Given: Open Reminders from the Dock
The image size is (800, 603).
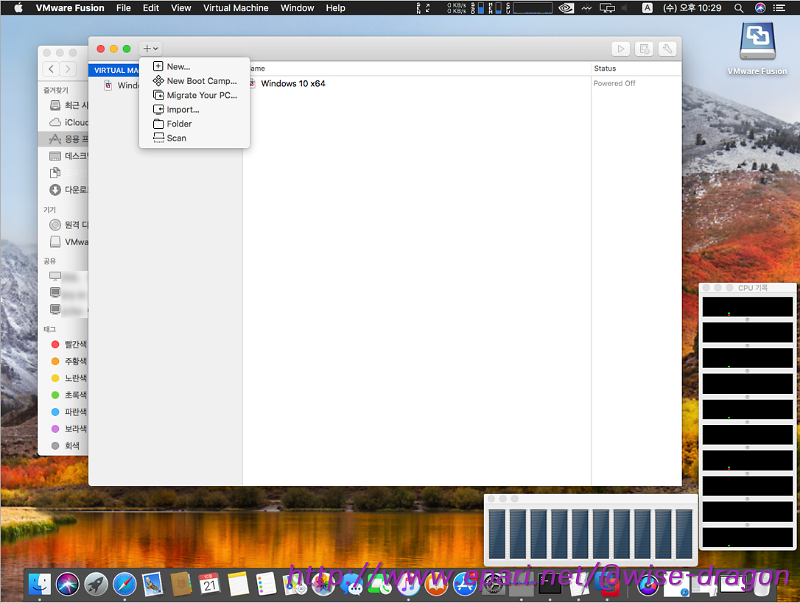Looking at the screenshot, I should [x=266, y=584].
